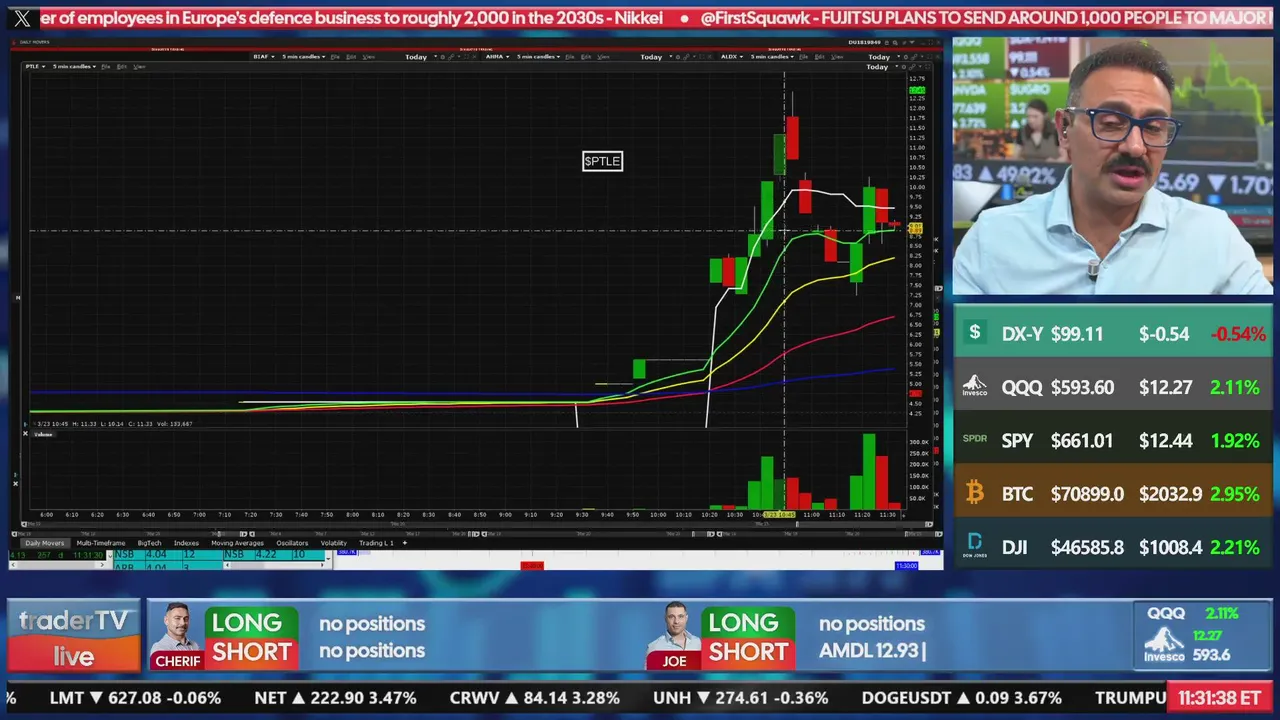
Task: Open ALDX symbol dropdown
Action: (x=732, y=57)
